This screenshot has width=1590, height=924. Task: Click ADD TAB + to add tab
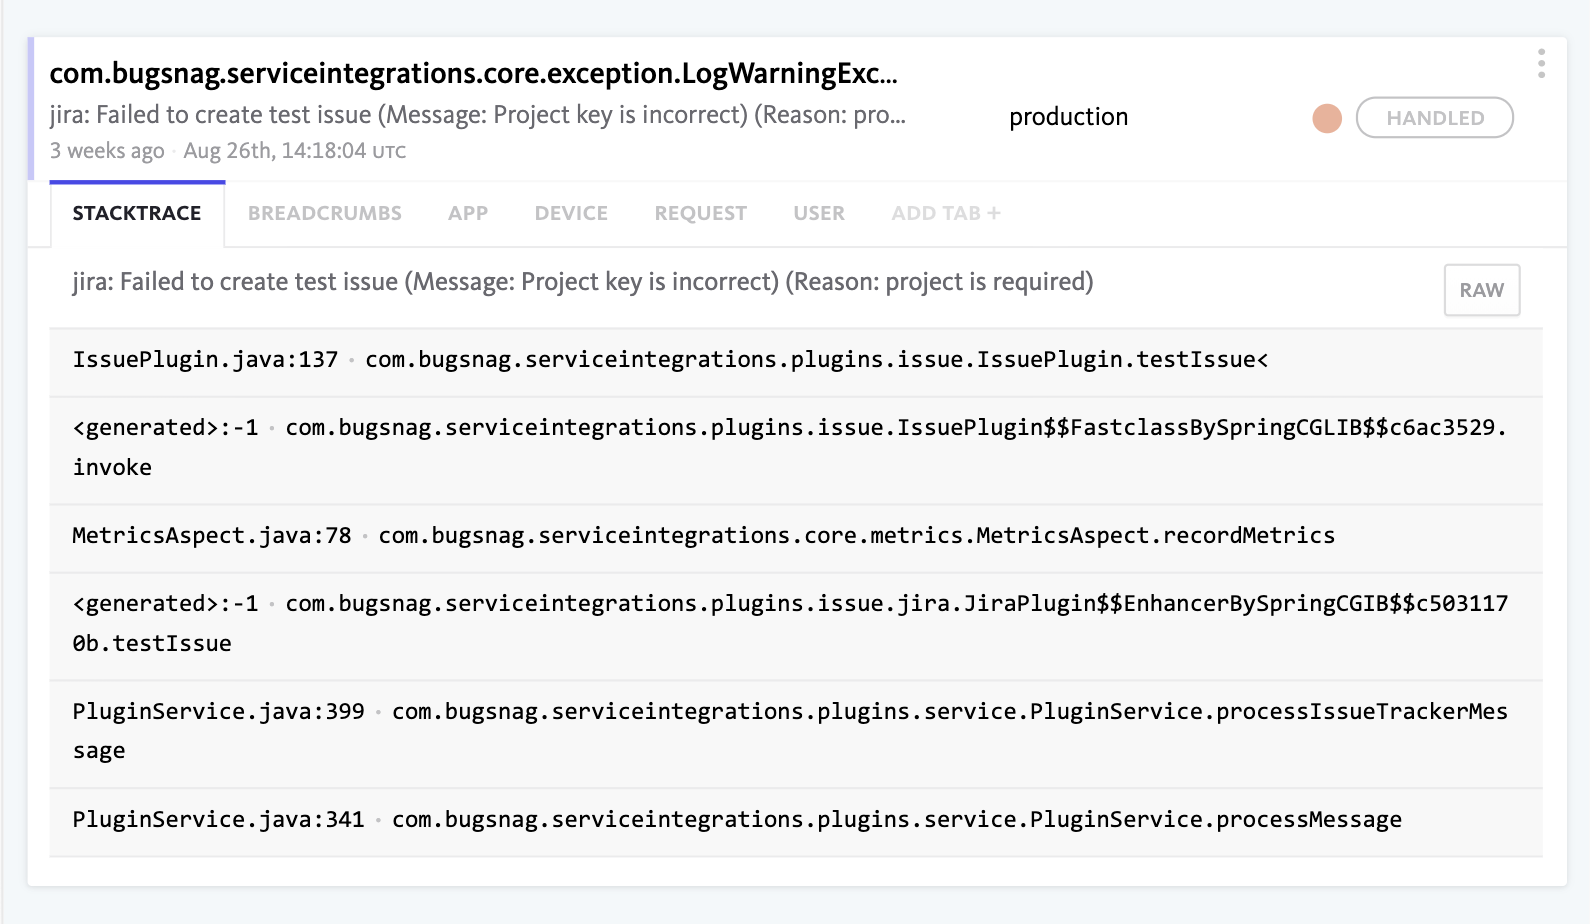pyautogui.click(x=946, y=213)
